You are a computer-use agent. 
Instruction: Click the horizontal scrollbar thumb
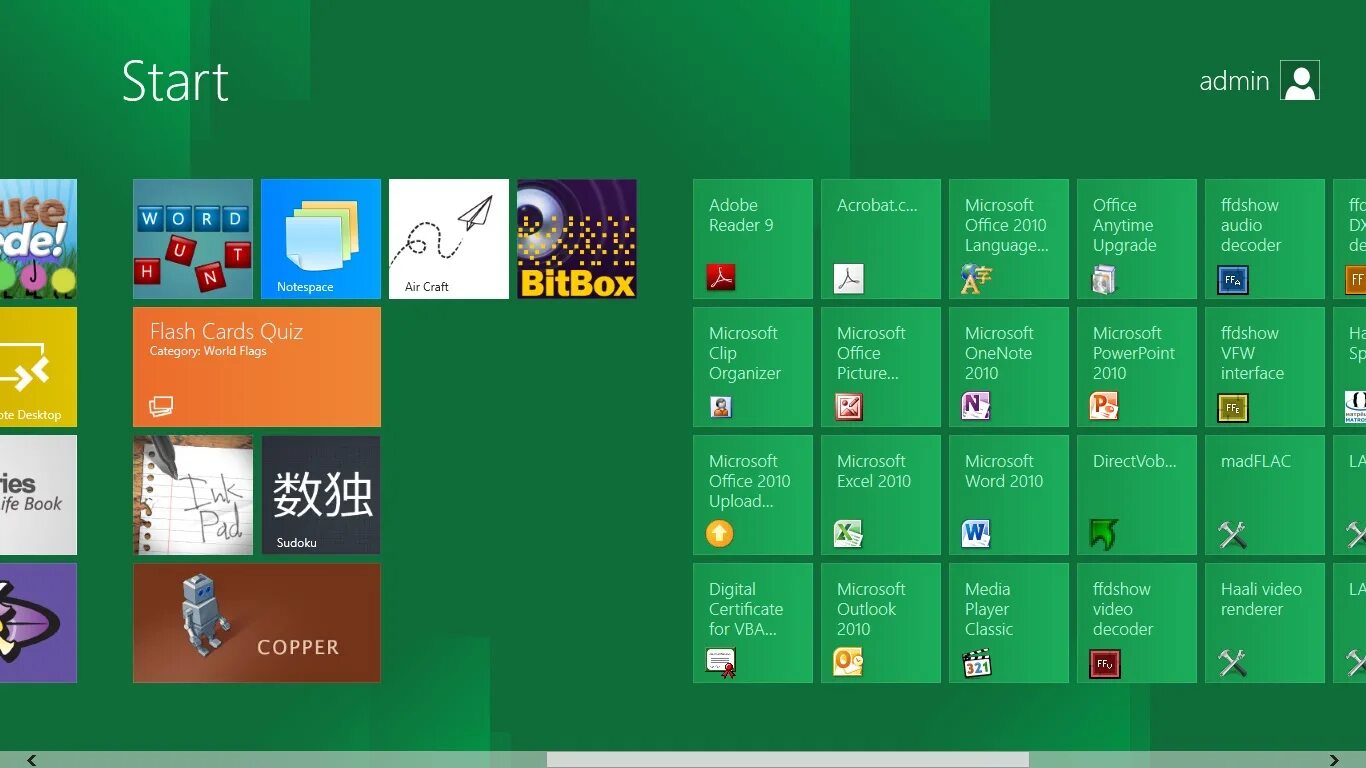click(788, 760)
